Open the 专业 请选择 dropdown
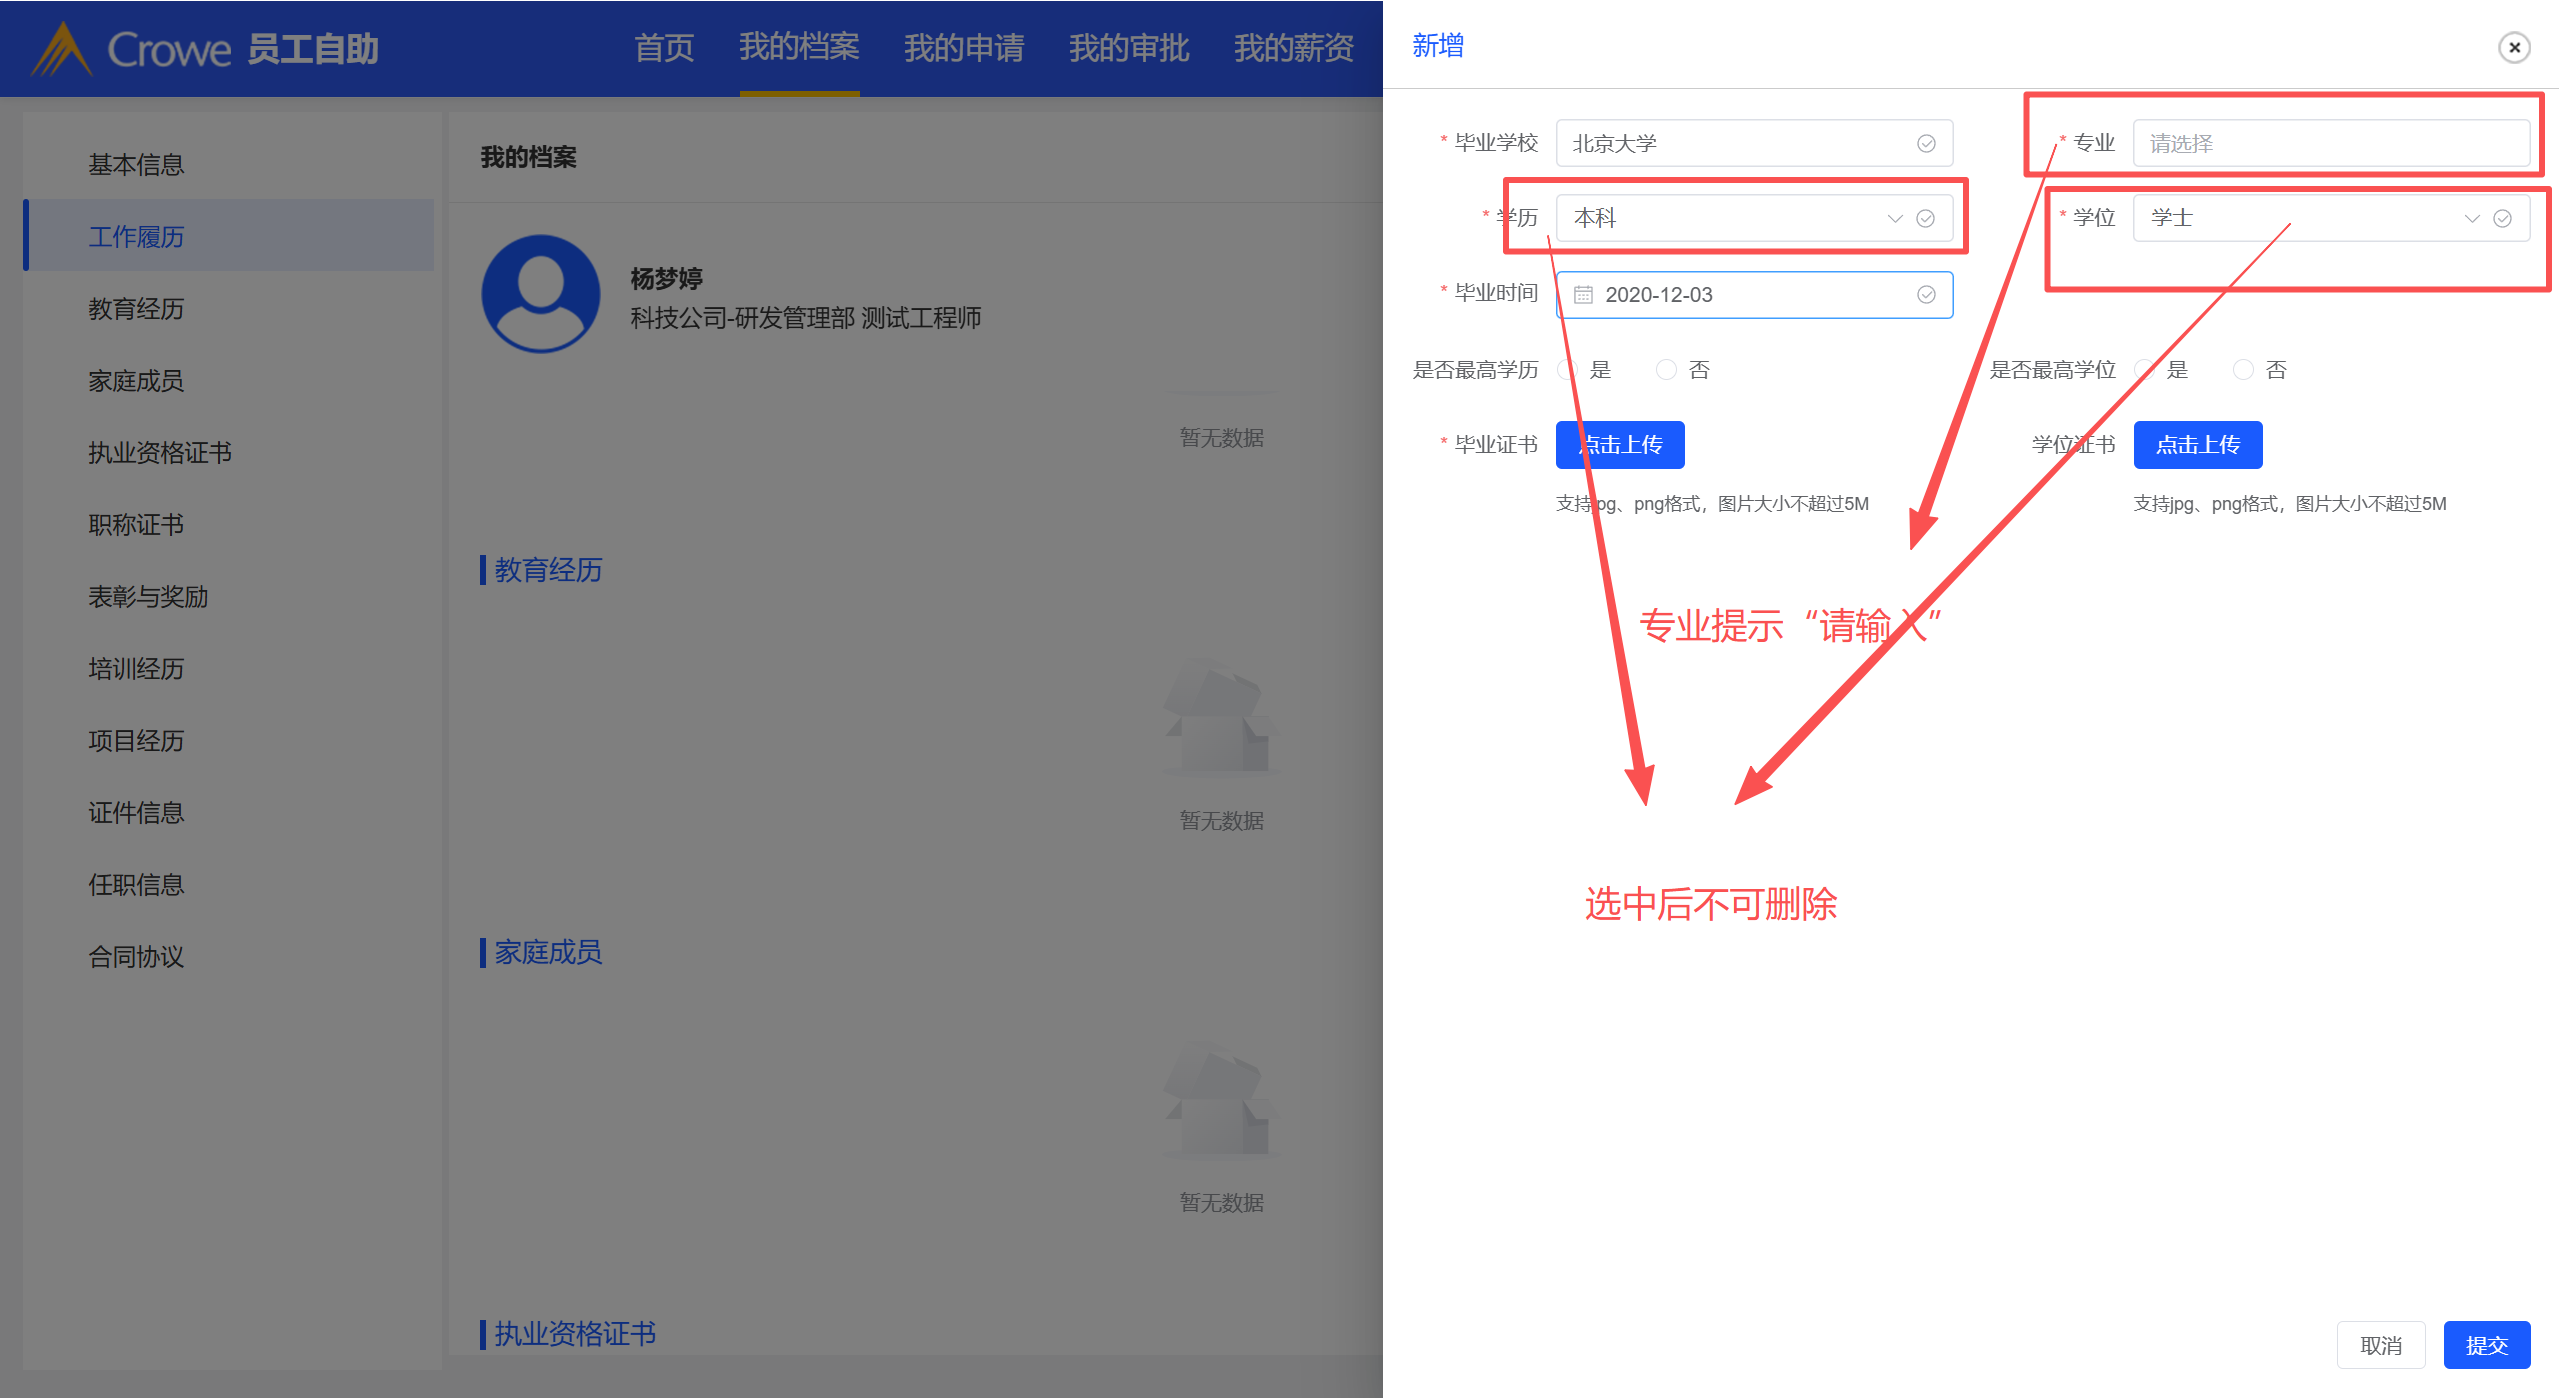Viewport: 2559px width, 1398px height. coord(2330,143)
